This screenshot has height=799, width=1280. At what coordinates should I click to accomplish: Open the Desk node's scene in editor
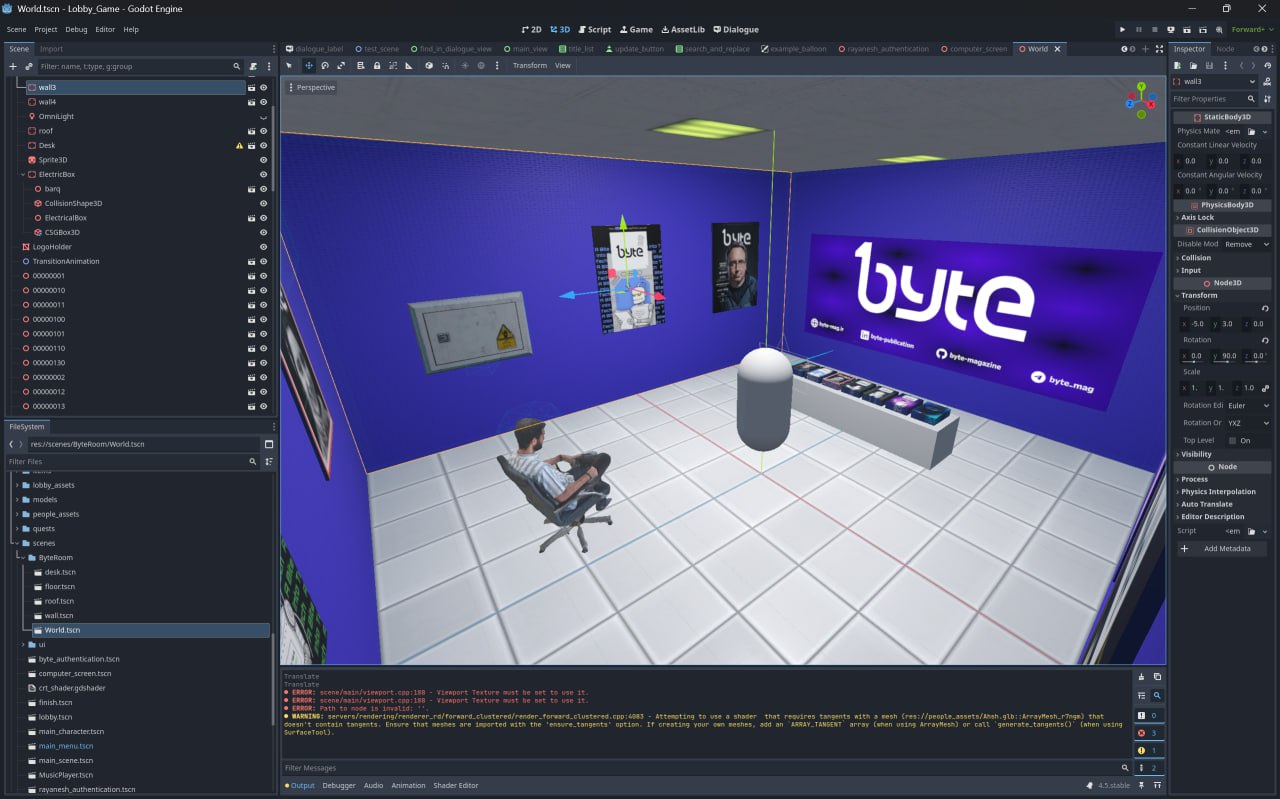[x=252, y=146]
